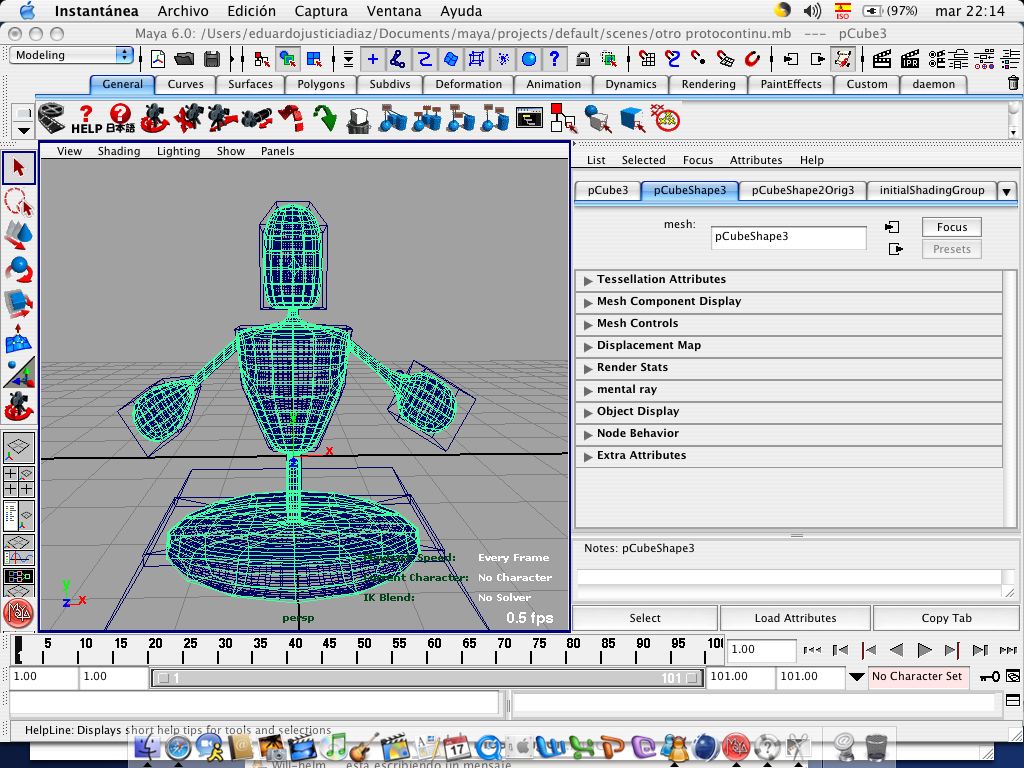Click the mesh name field pCubeShape3
This screenshot has height=768, width=1024.
click(788, 237)
